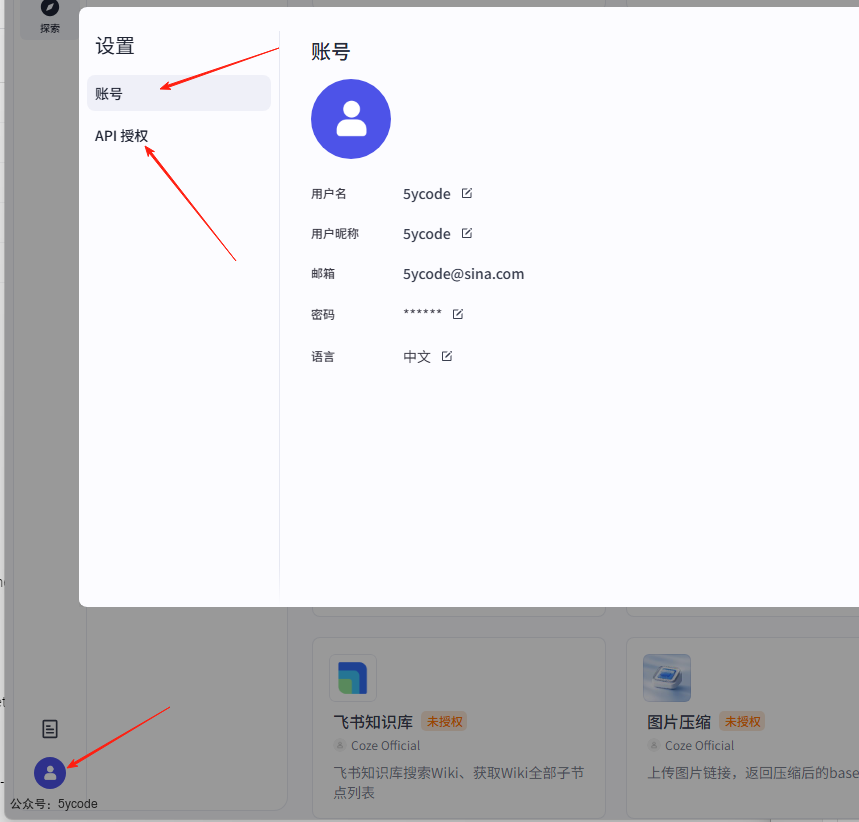The height and width of the screenshot is (822, 859).
Task: Edit the 用户名 with its pencil icon
Action: (467, 193)
